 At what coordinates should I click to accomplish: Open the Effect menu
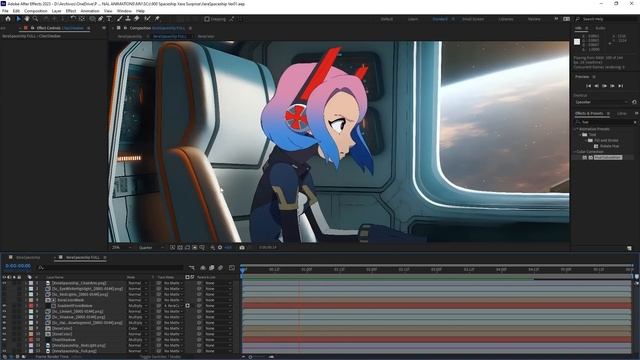[x=71, y=11]
